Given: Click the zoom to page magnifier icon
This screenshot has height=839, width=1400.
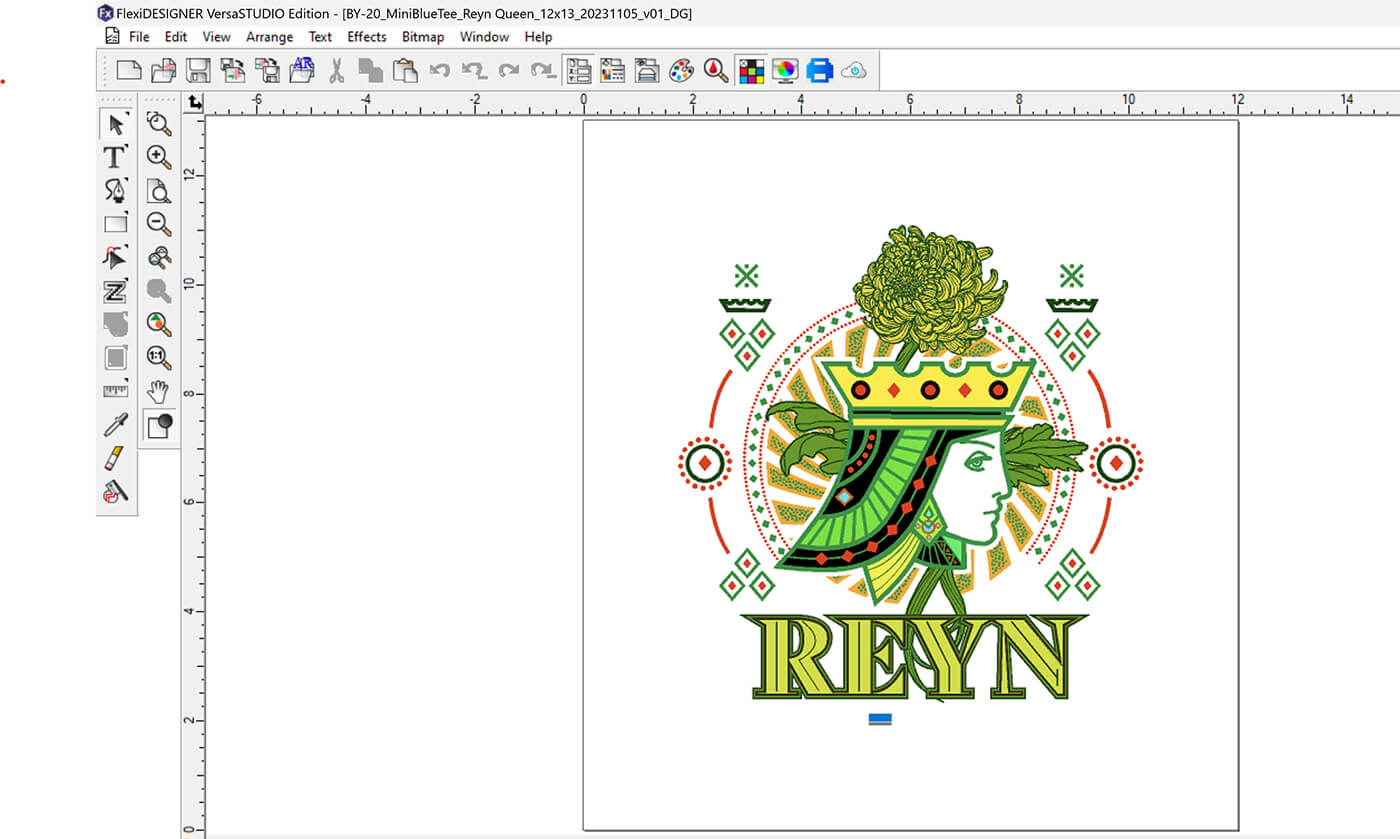Looking at the screenshot, I should click(x=159, y=191).
